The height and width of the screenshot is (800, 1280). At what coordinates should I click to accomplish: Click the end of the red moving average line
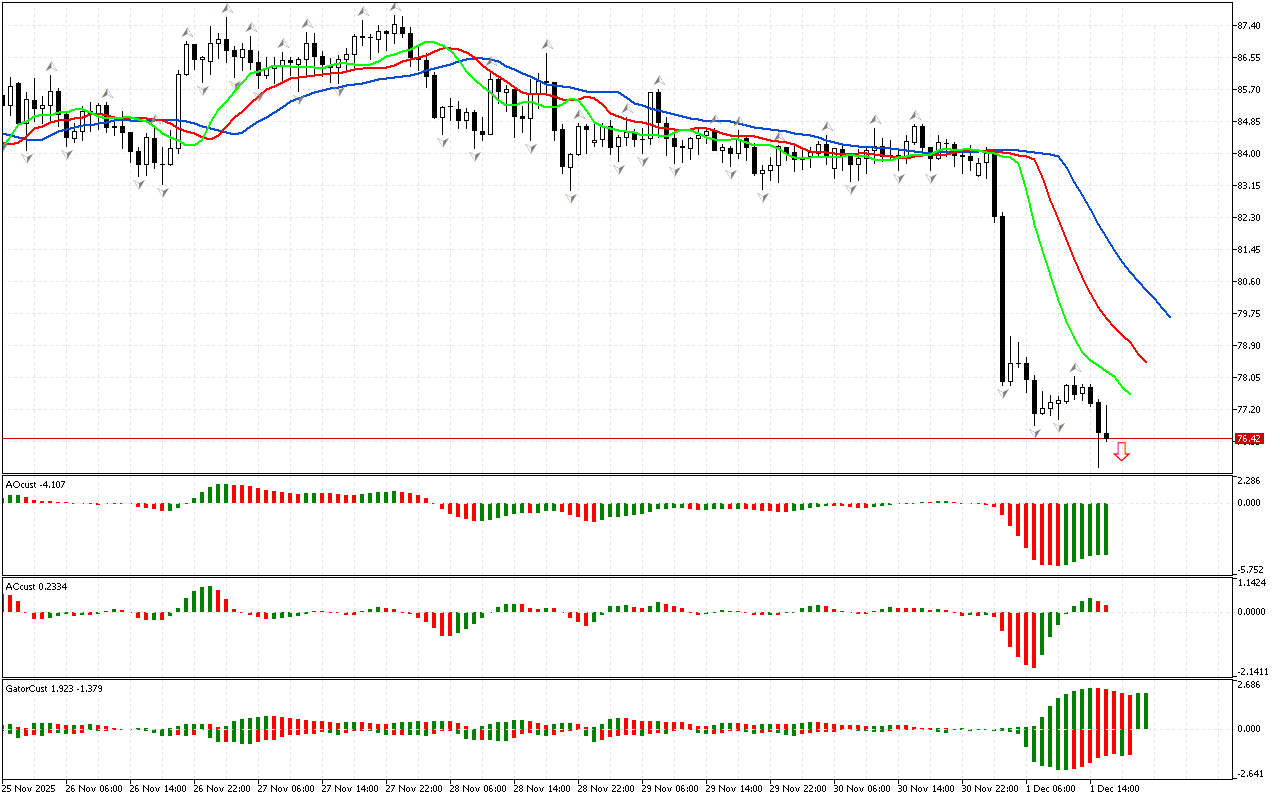[1145, 361]
